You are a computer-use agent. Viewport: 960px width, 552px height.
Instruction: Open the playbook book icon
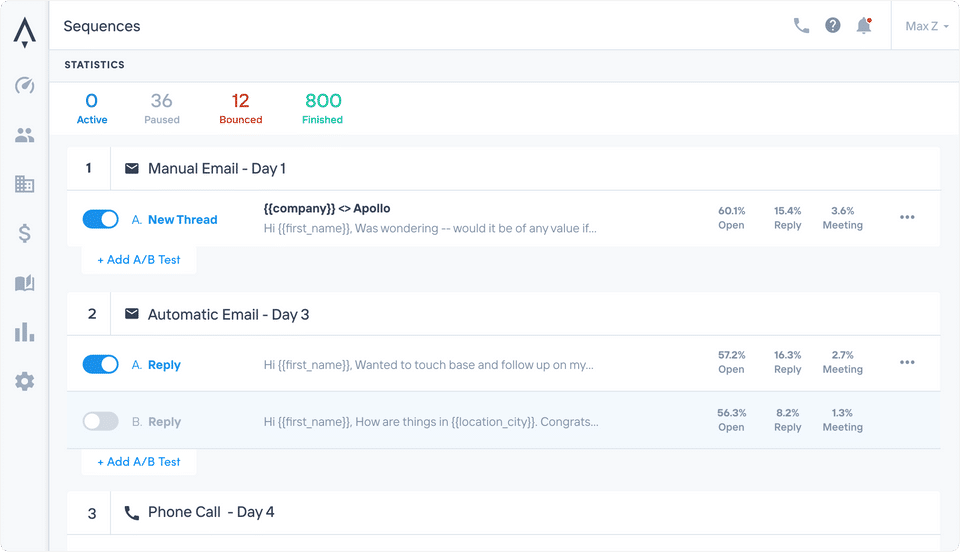25,283
